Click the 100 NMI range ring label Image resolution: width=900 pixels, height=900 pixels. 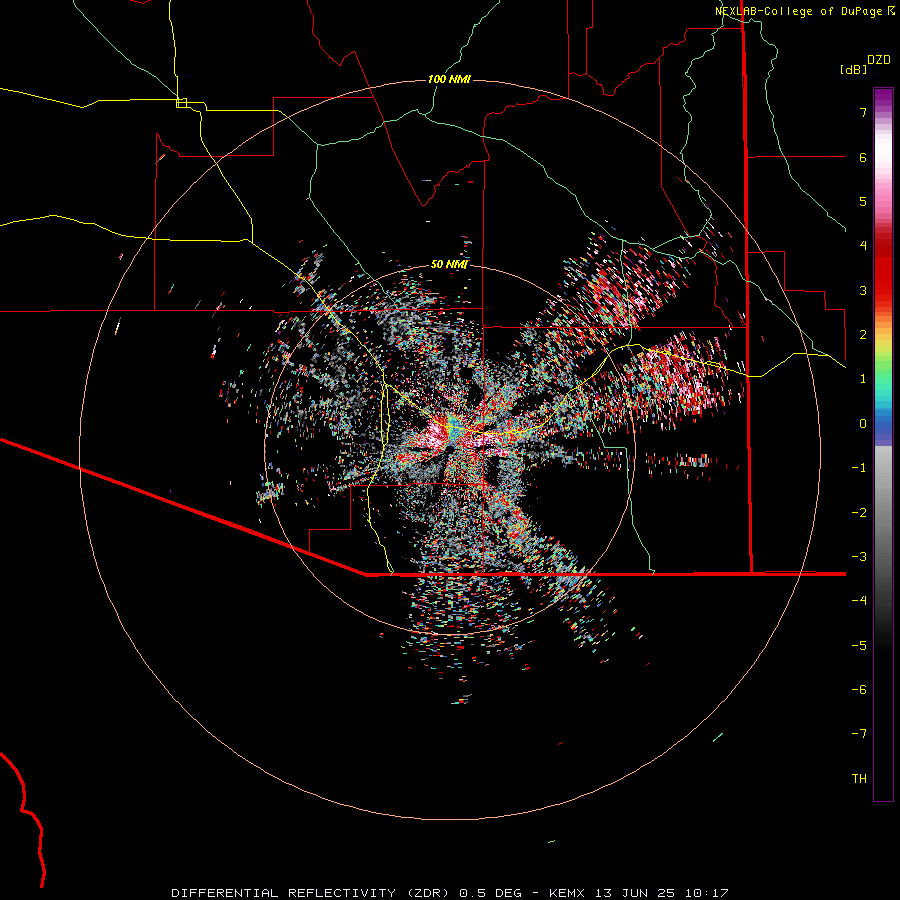pyautogui.click(x=449, y=79)
